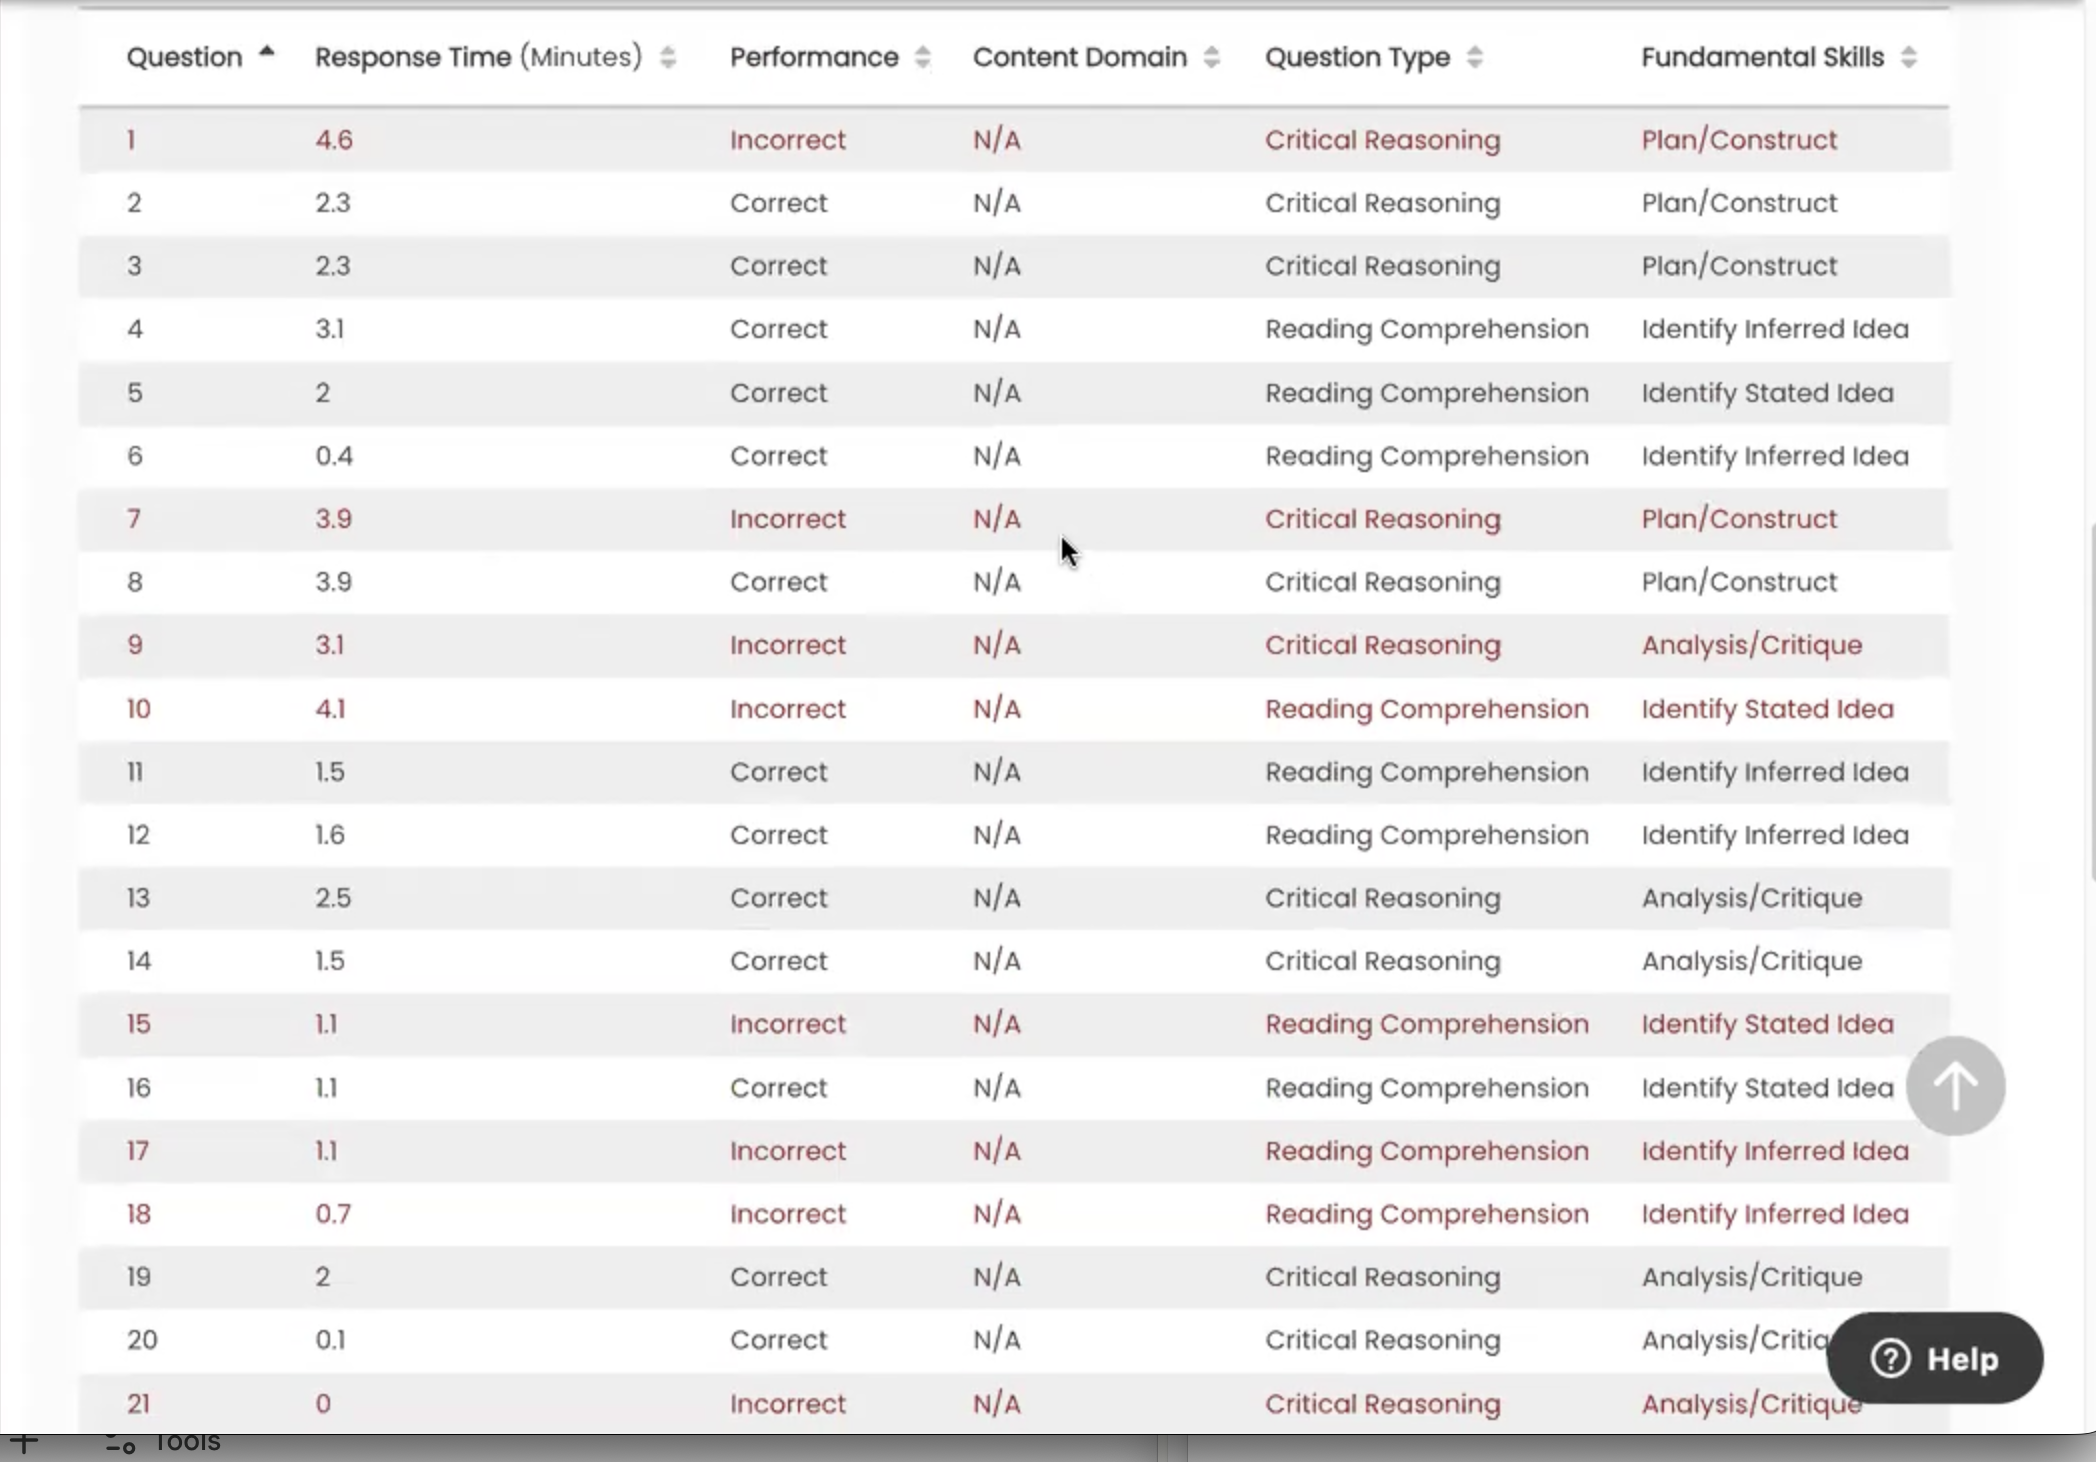Screen dimensions: 2096x1462
Task: Click the Tools label at bottom
Action: [187, 1443]
